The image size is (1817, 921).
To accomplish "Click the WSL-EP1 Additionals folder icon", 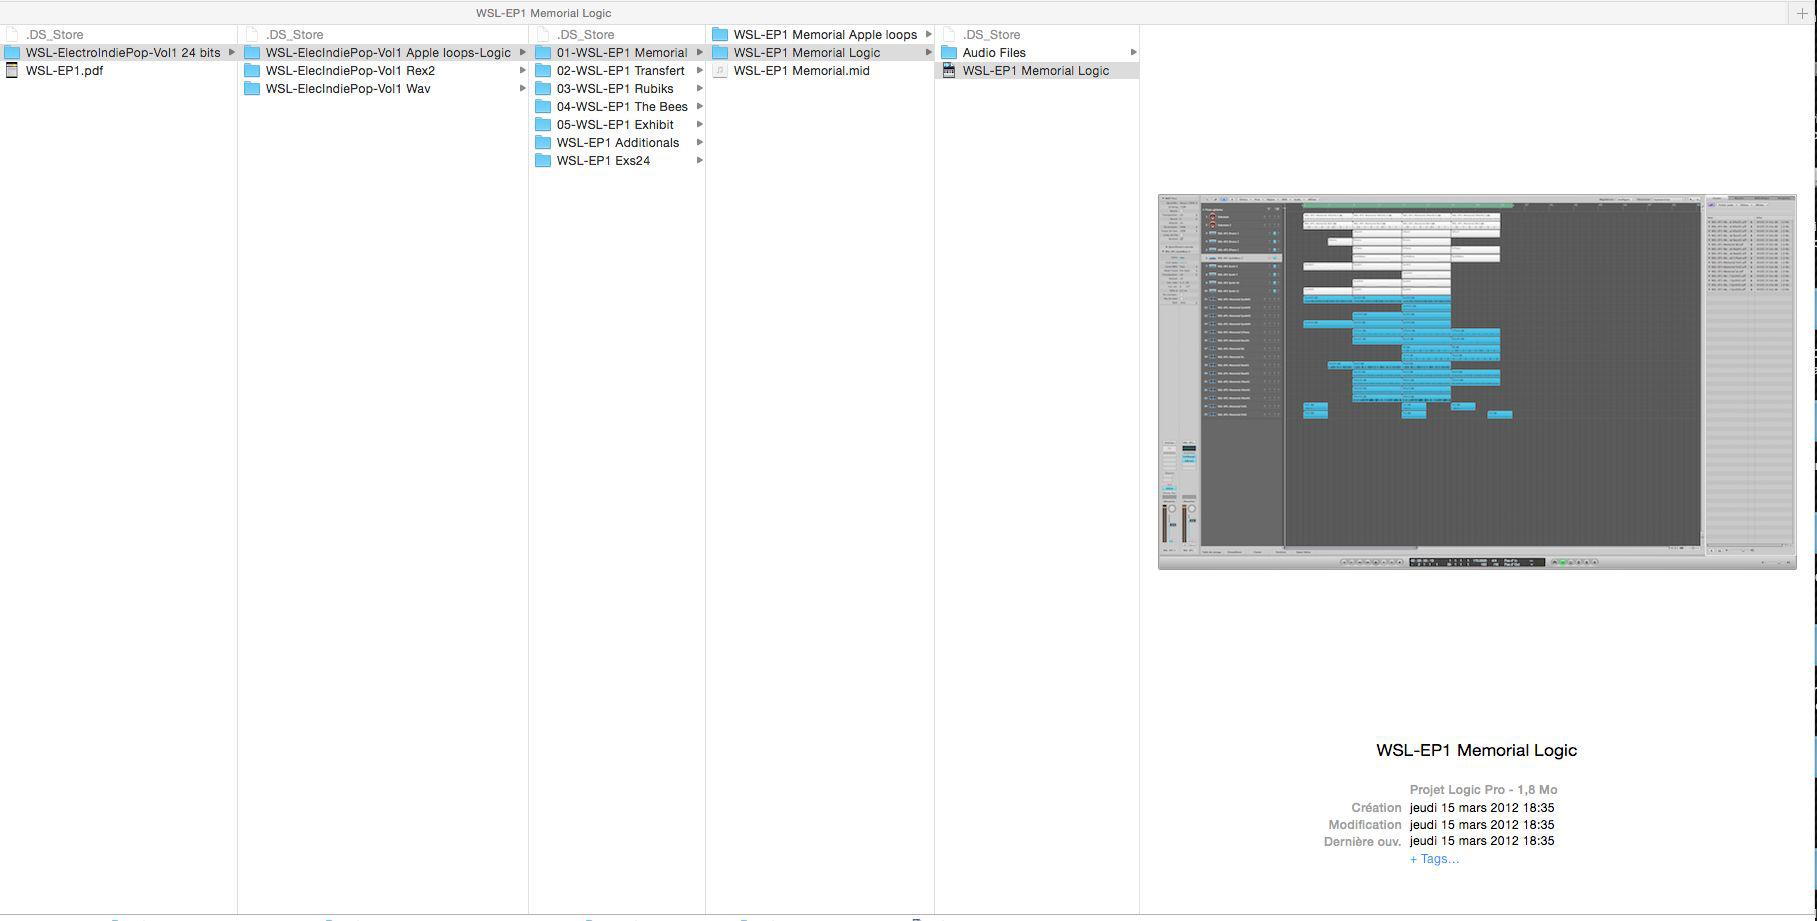I will pos(543,142).
